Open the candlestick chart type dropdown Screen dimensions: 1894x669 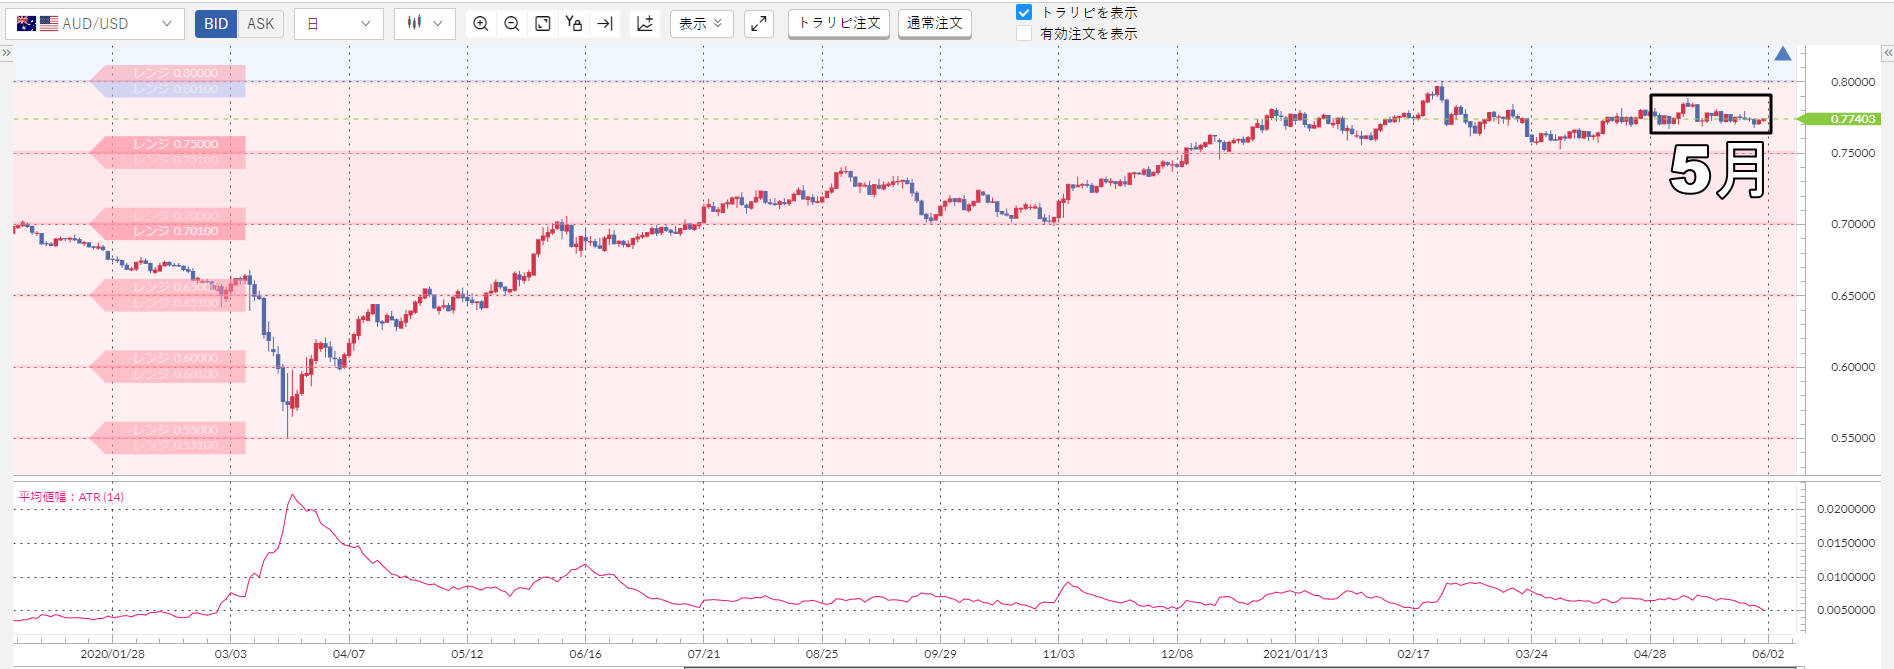coord(425,24)
